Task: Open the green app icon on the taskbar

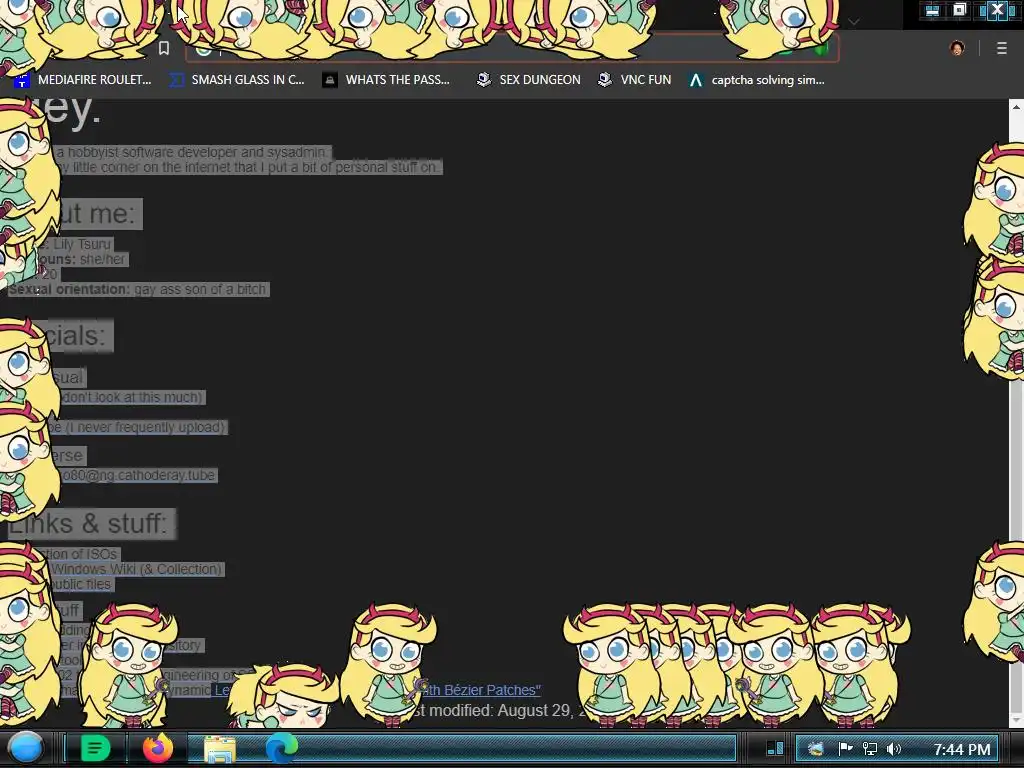Action: [95, 748]
